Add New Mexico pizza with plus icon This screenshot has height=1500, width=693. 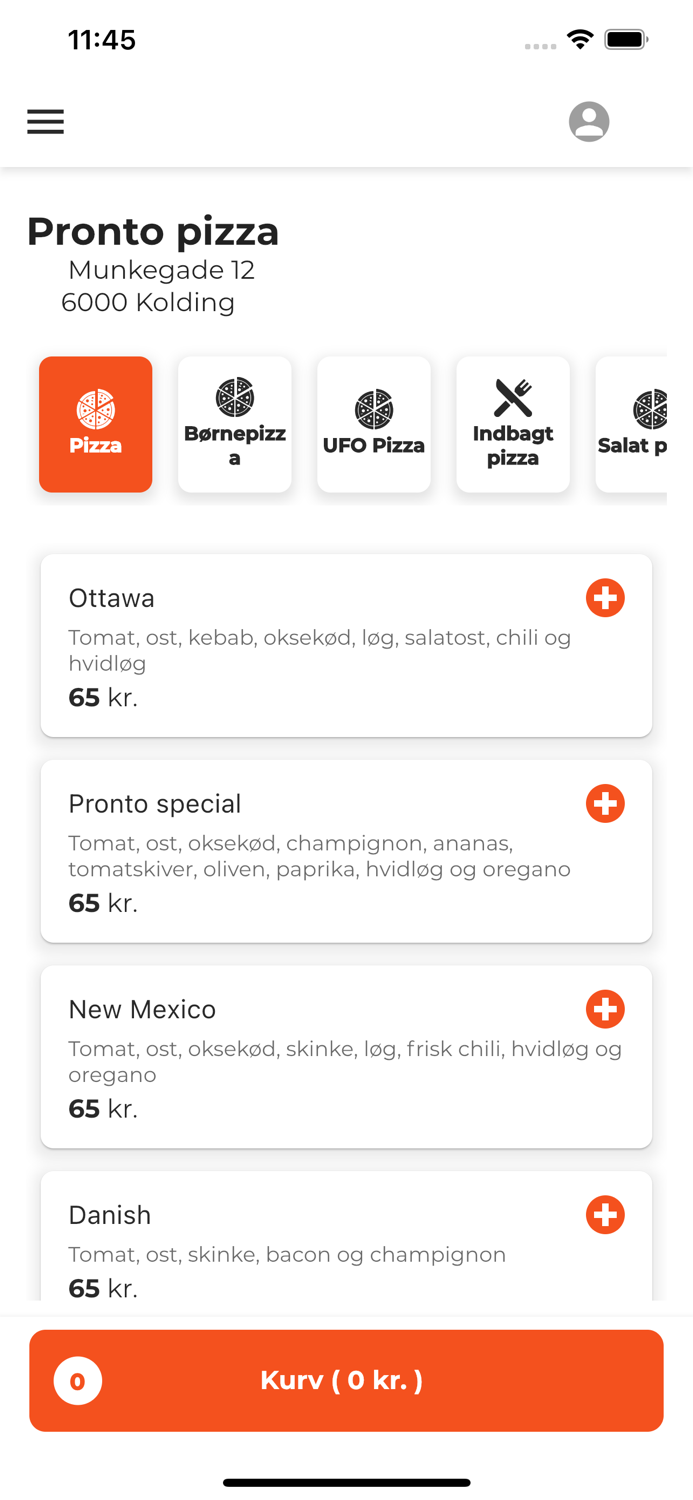[605, 1009]
